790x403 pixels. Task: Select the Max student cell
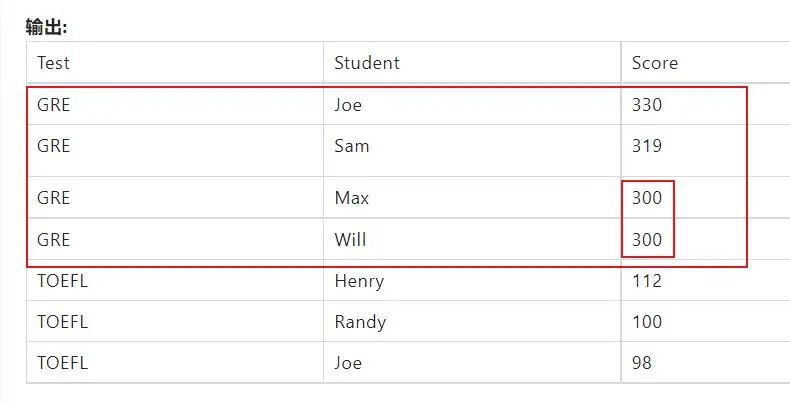point(351,198)
